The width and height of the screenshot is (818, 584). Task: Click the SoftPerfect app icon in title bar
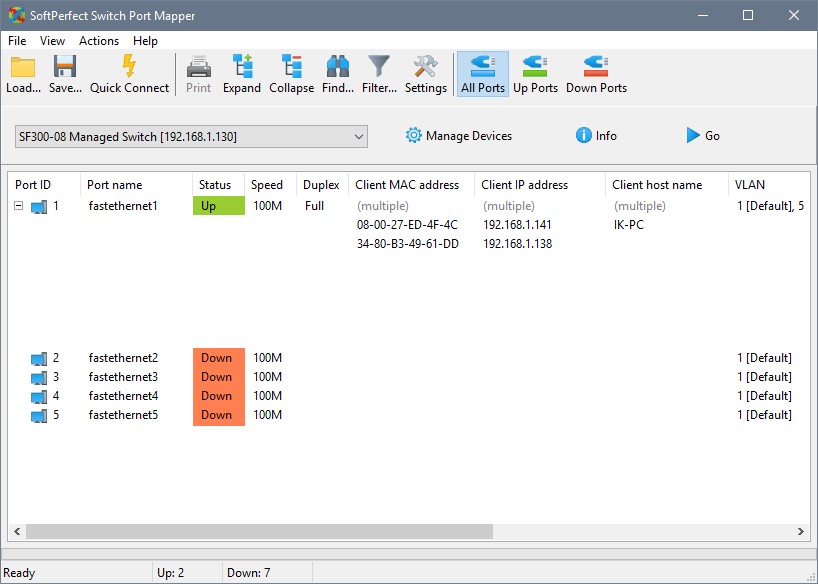[x=17, y=15]
